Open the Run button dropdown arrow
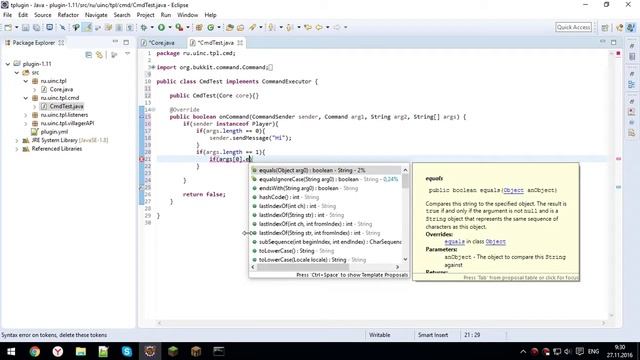The width and height of the screenshot is (640, 360). click(x=170, y=27)
